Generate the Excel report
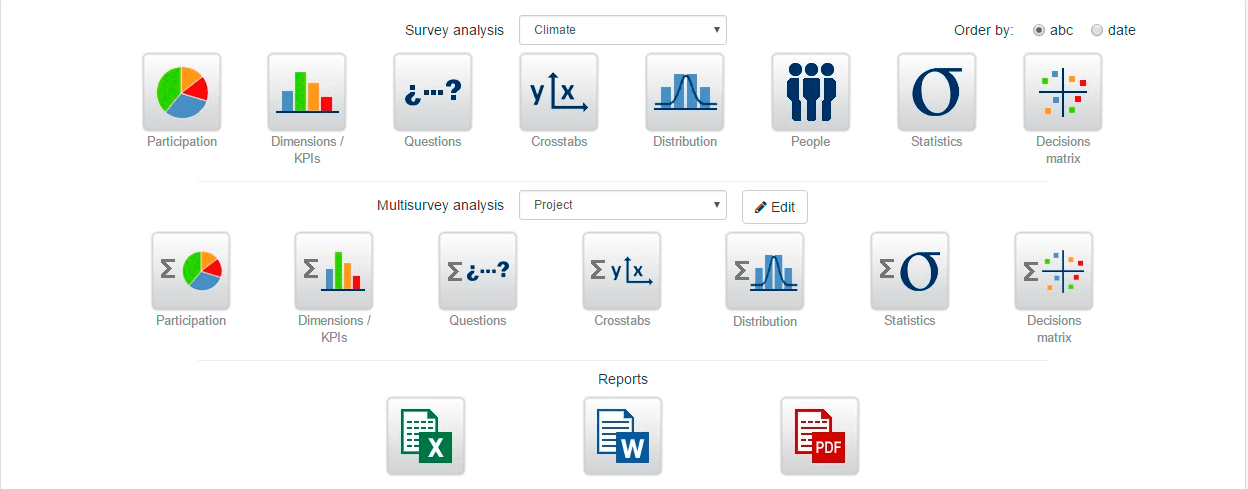Viewport: 1248px width, 489px height. pos(426,436)
